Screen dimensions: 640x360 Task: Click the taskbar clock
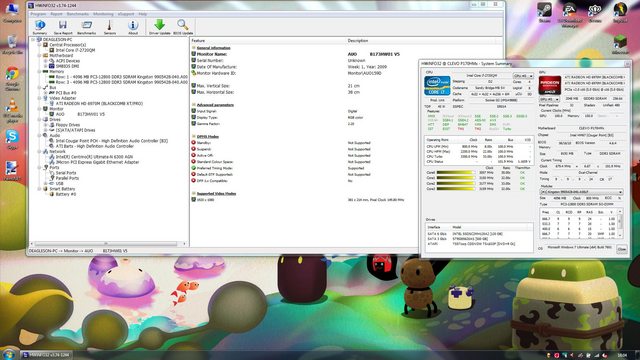pyautogui.click(x=622, y=355)
